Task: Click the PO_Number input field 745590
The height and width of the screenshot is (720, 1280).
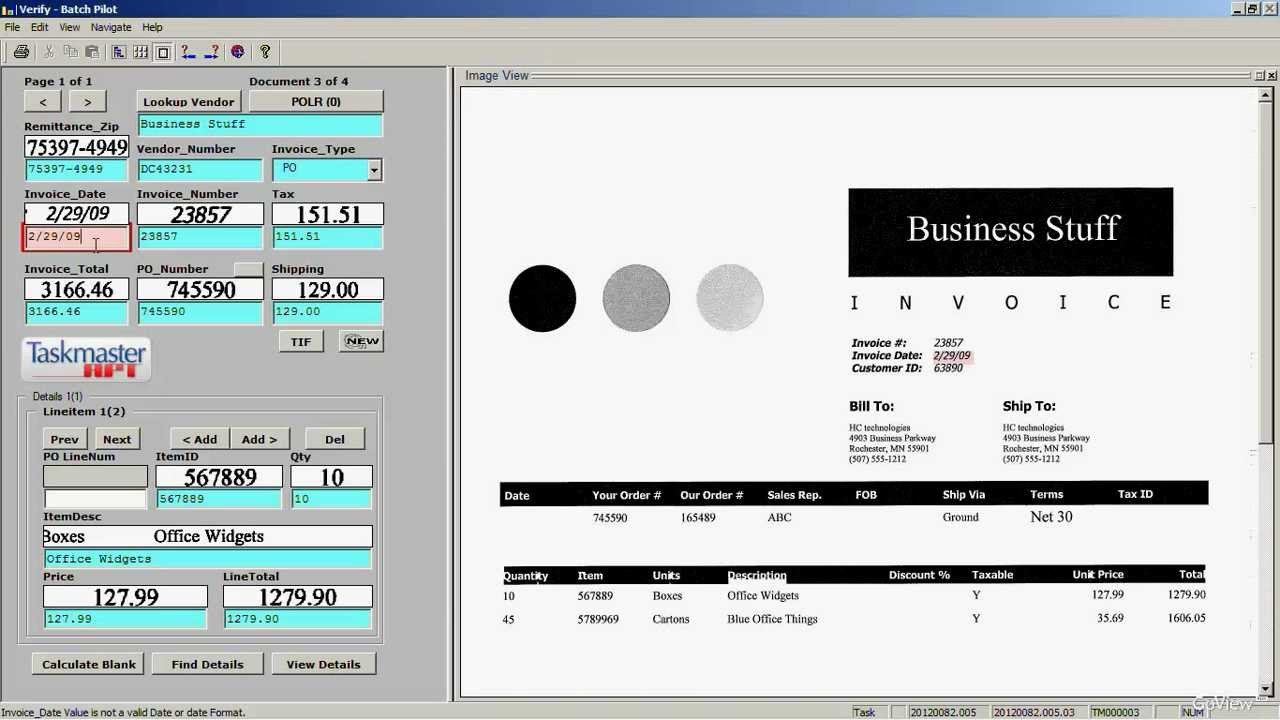Action: 200,312
